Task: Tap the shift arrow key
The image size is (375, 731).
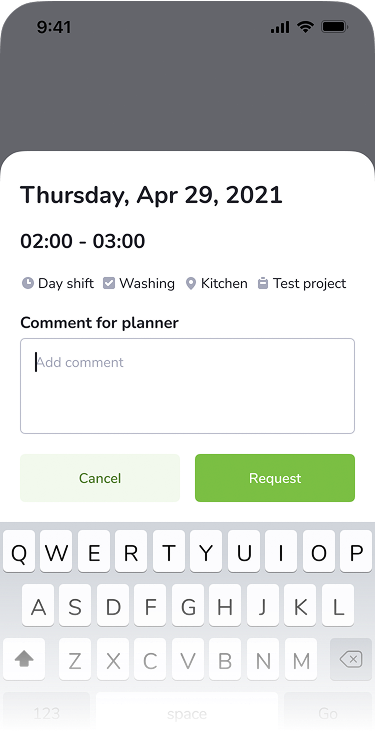Action: point(24,659)
